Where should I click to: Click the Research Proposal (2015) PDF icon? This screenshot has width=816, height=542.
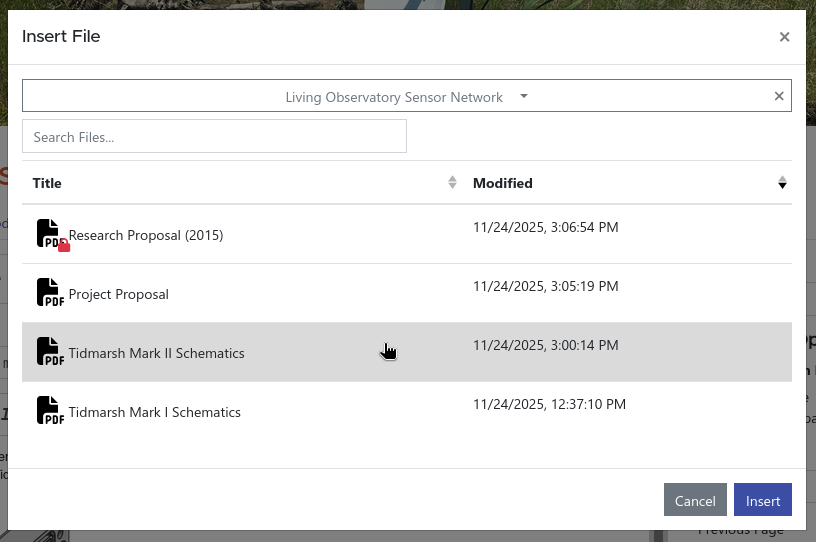pyautogui.click(x=48, y=232)
